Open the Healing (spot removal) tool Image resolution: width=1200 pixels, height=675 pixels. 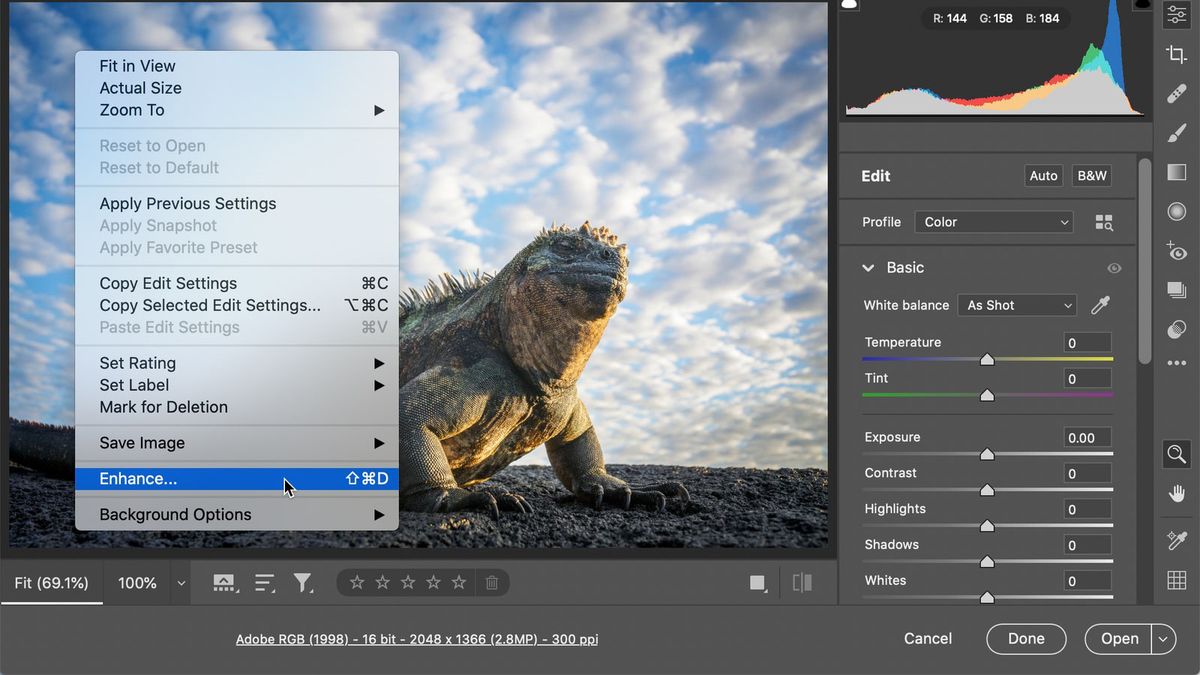[1176, 93]
